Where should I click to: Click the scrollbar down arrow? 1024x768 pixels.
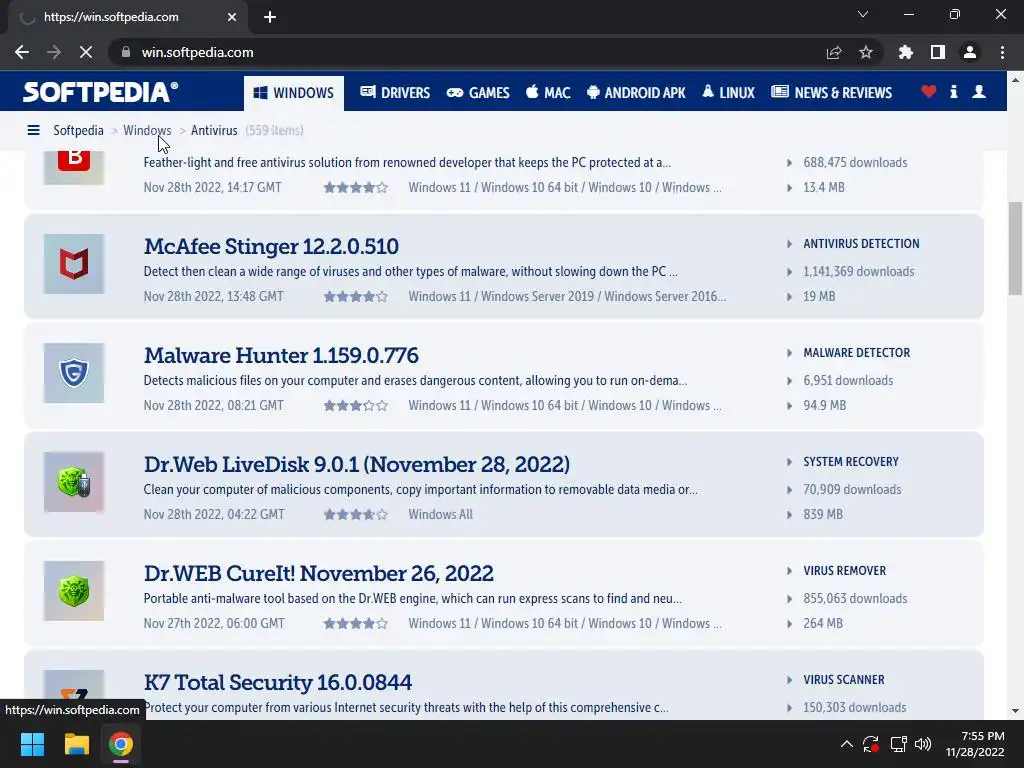1015,711
